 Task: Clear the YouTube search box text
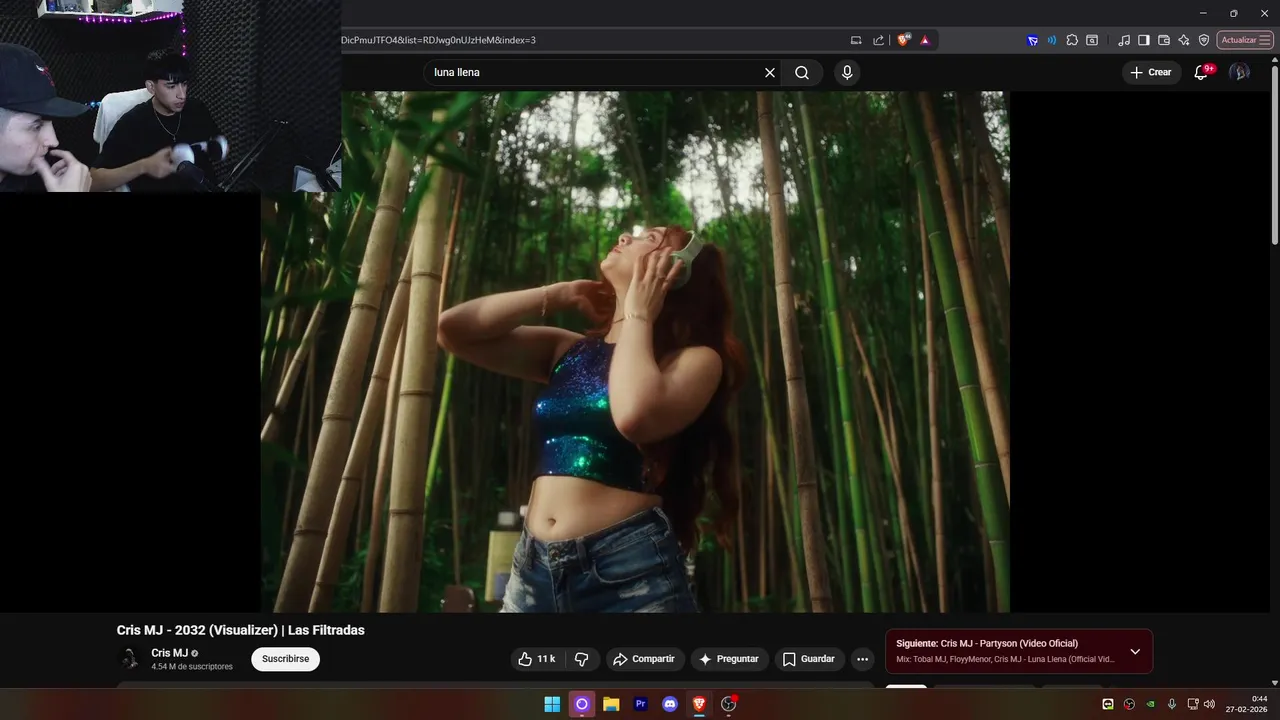pyautogui.click(x=770, y=73)
